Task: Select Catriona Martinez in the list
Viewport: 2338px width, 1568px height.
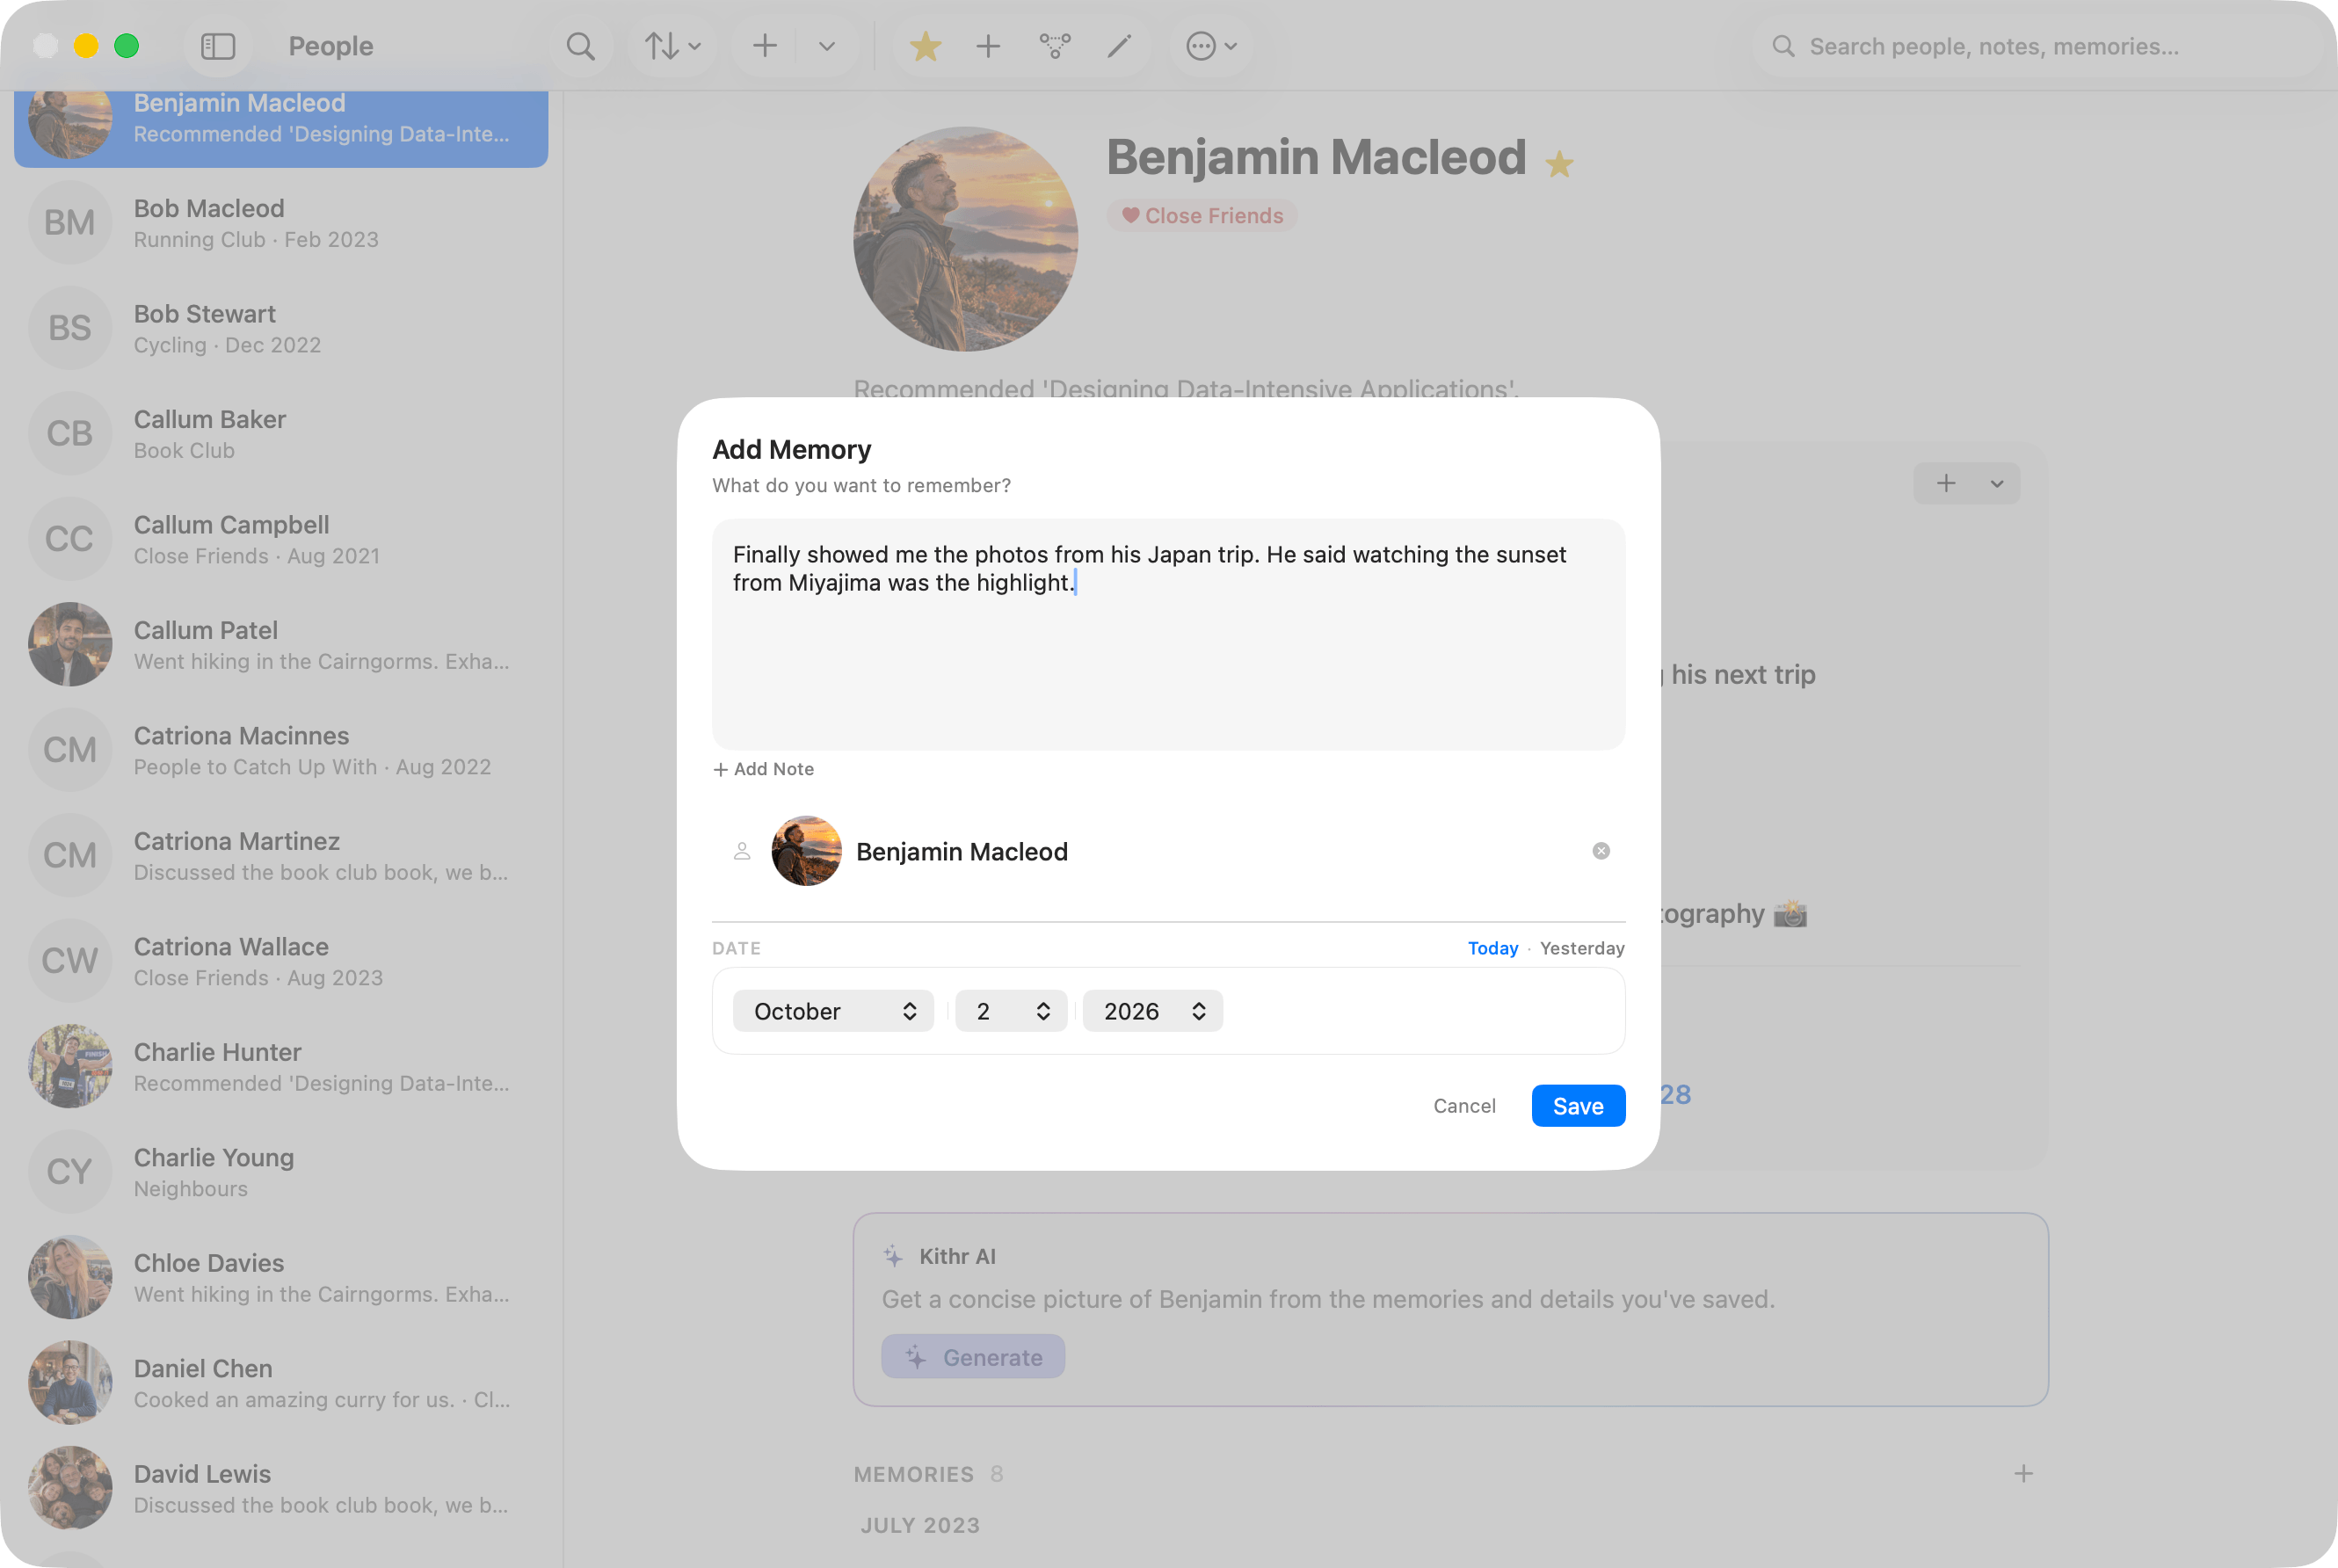Action: coord(281,856)
